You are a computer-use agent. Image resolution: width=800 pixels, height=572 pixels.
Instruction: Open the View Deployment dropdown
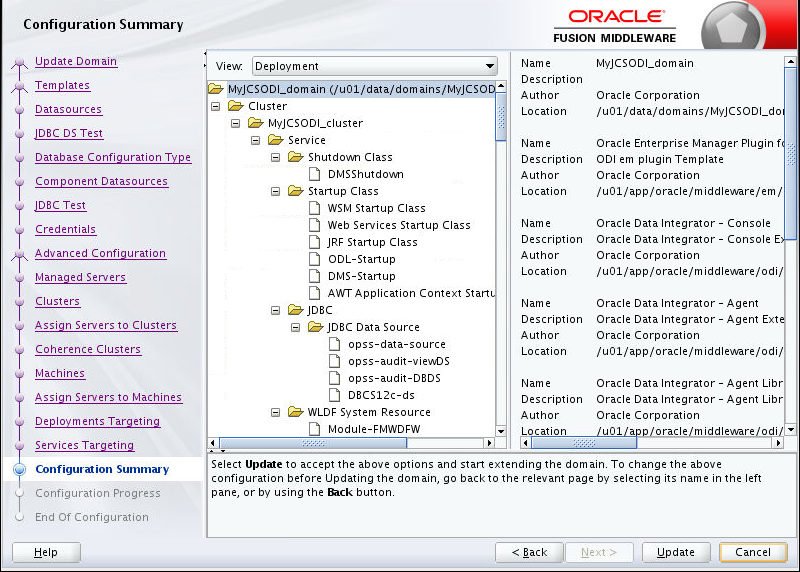[374, 66]
